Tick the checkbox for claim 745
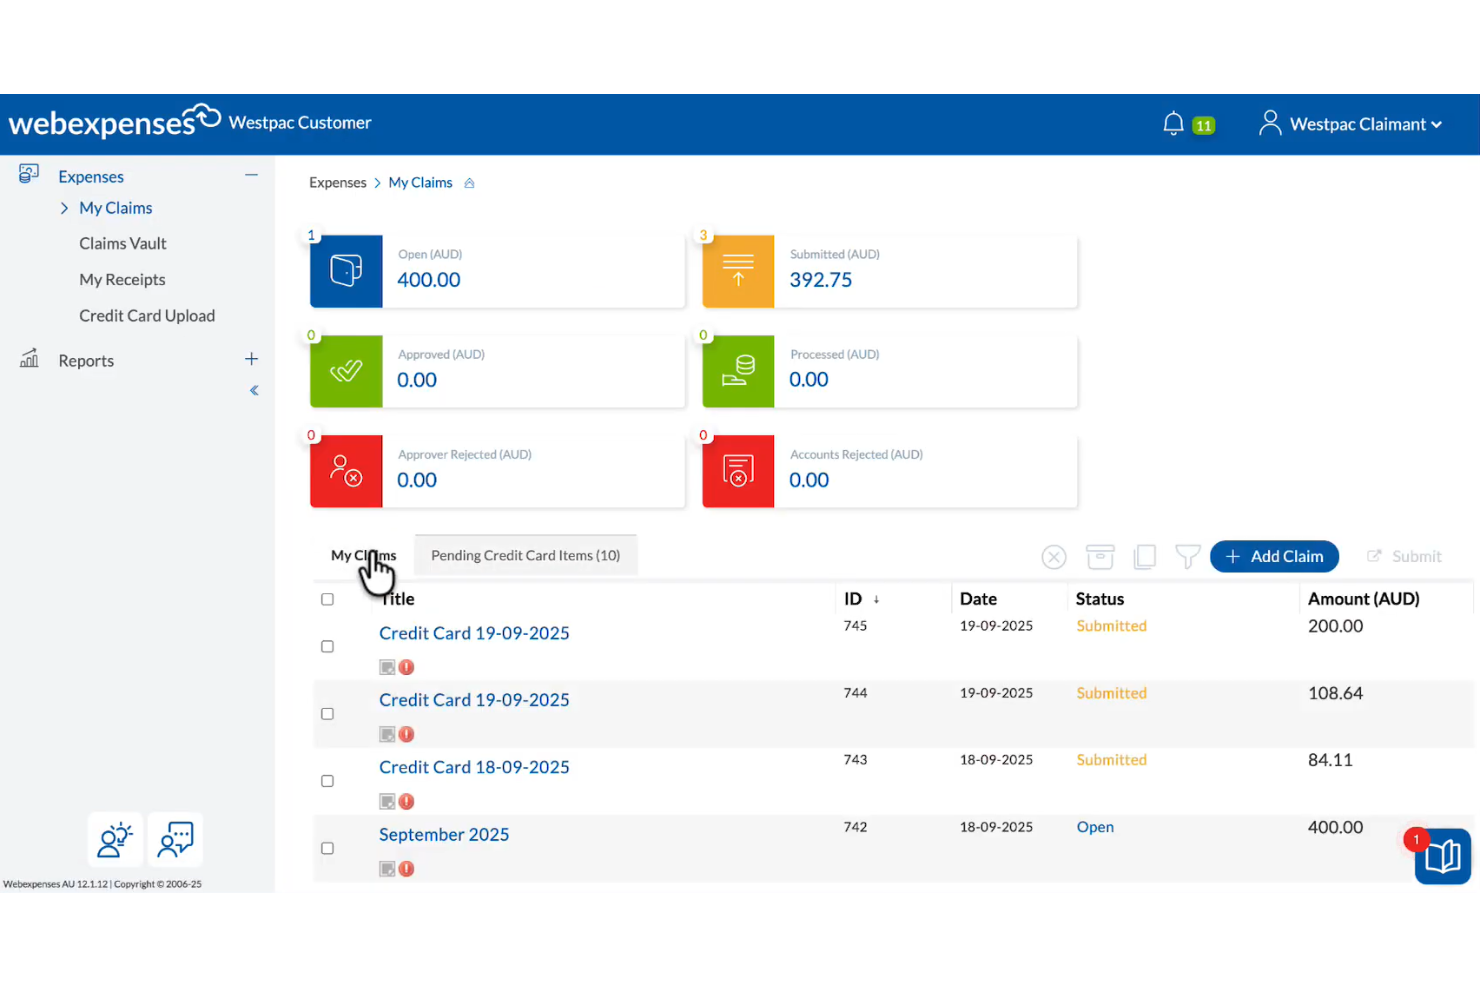Viewport: 1480px width, 987px height. (327, 646)
